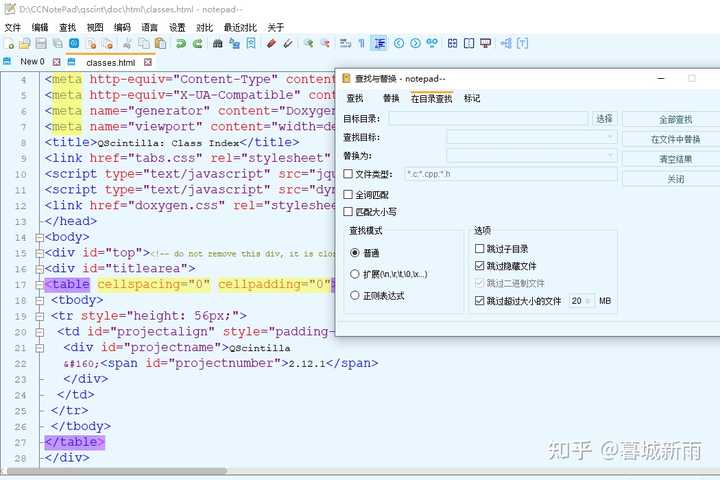
Task: Save file with the floppy disk icon
Action: pyautogui.click(x=41, y=44)
